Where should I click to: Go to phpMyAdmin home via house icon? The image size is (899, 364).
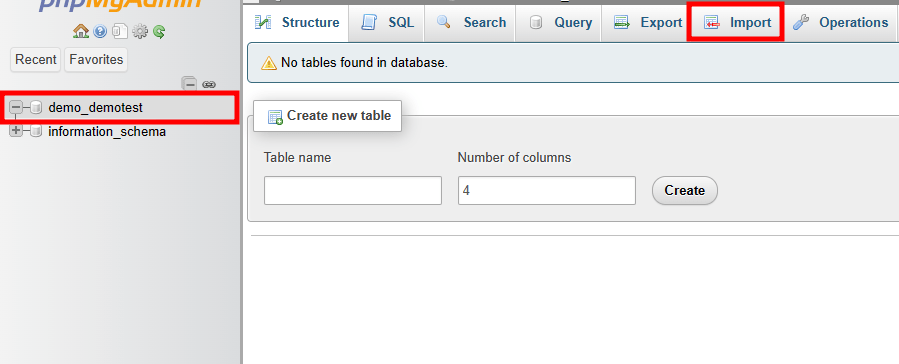point(81,31)
